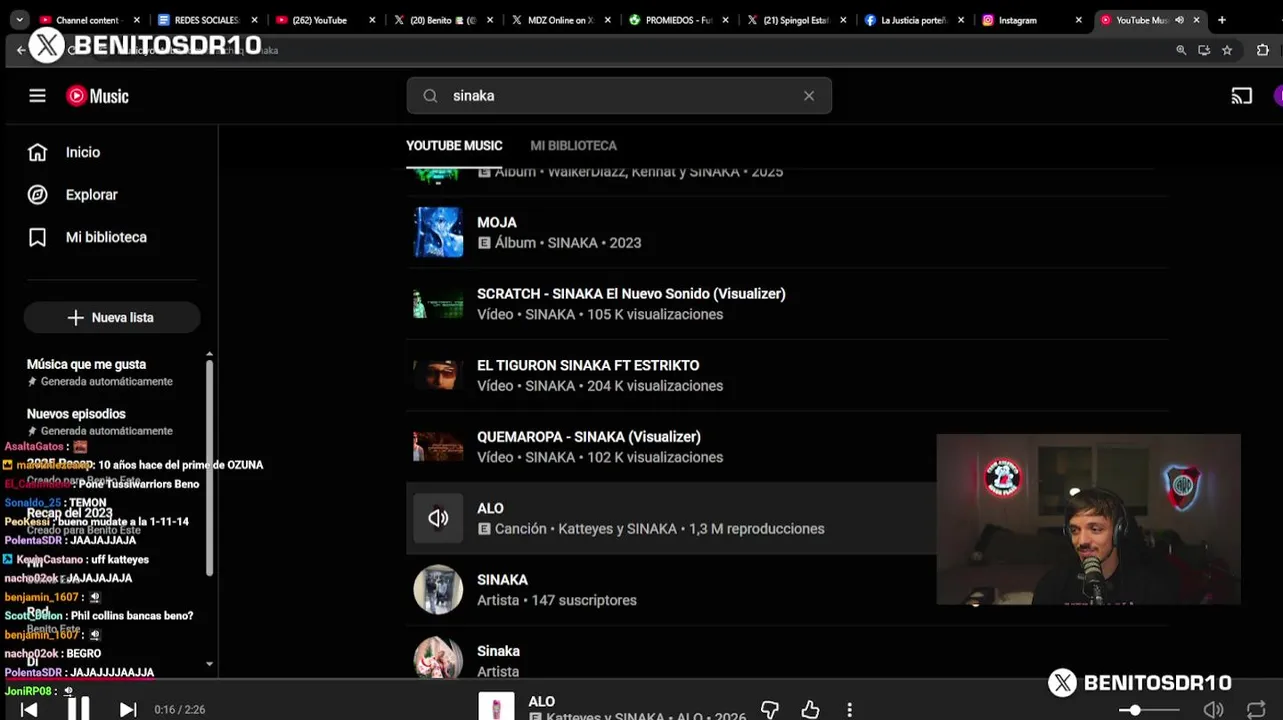This screenshot has height=720, width=1283.
Task: Switch to the MI BIBLIOTECA results tab
Action: pos(573,146)
